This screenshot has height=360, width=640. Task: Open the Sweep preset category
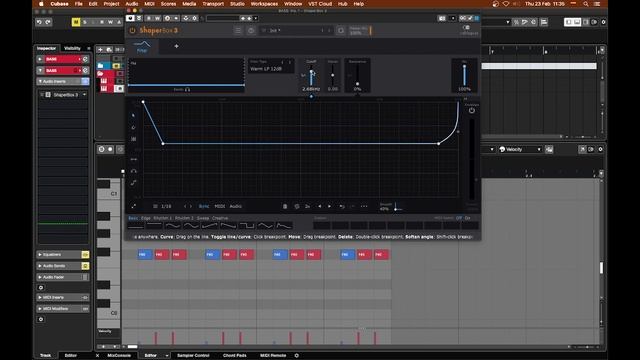[202, 218]
